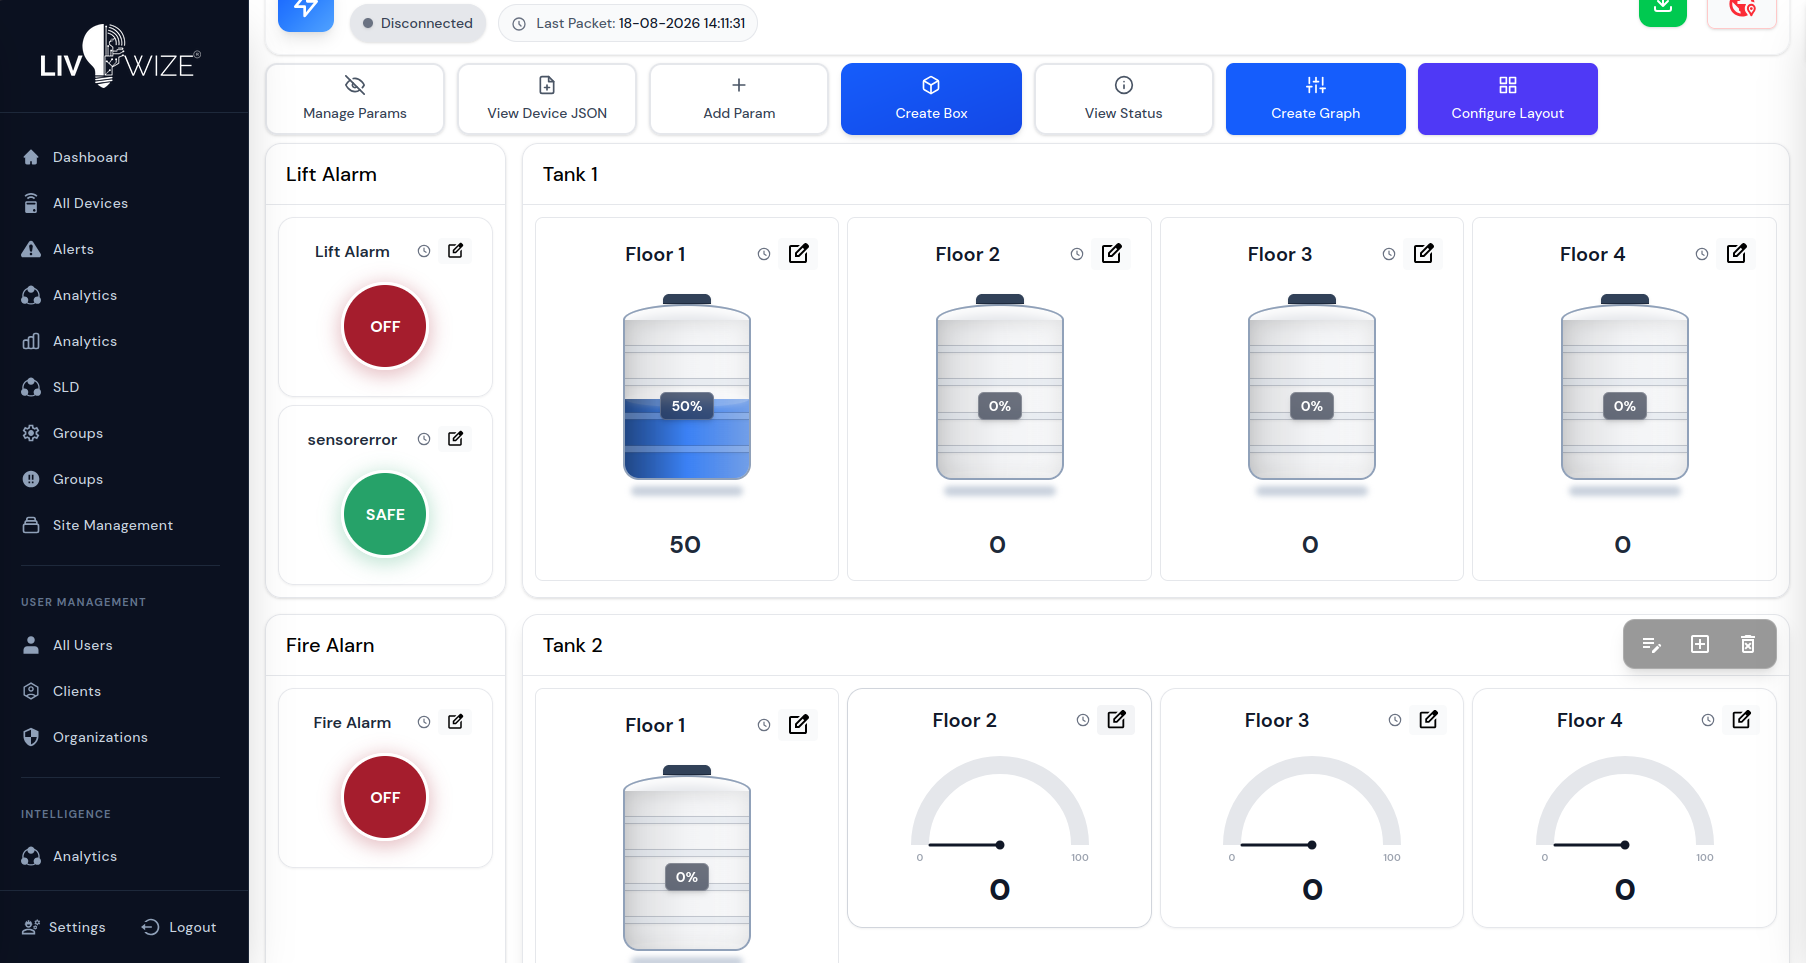Click the sensorerror SAFE indicator
This screenshot has width=1806, height=963.
pos(385,514)
